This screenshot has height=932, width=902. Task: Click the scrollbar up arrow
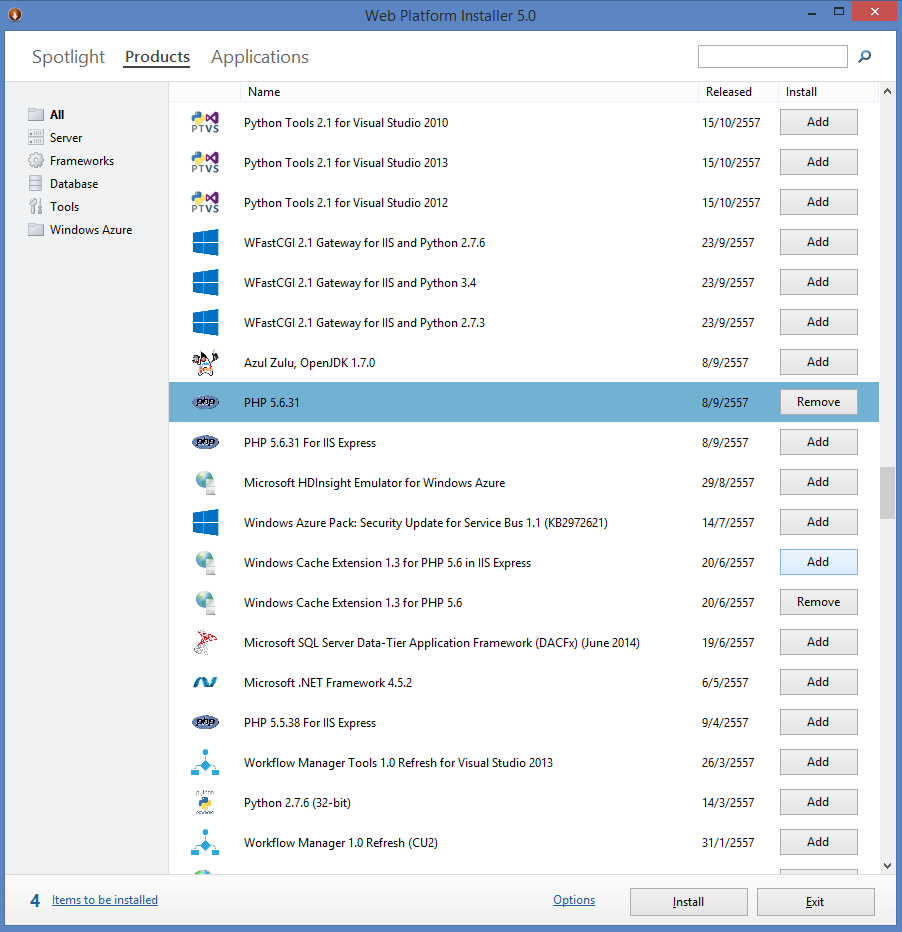[887, 92]
